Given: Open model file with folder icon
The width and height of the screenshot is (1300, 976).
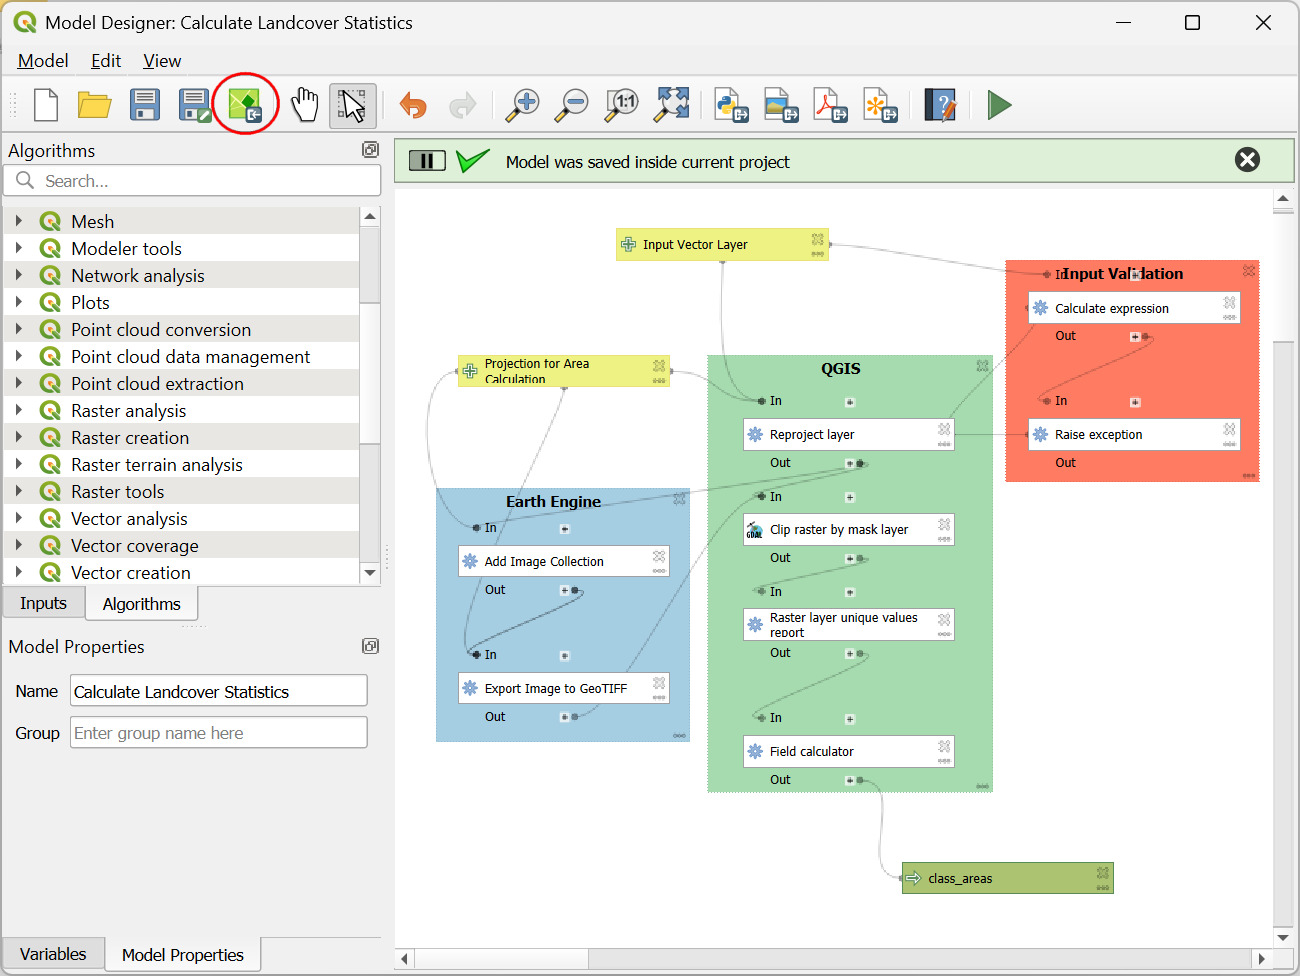Looking at the screenshot, I should [x=95, y=105].
